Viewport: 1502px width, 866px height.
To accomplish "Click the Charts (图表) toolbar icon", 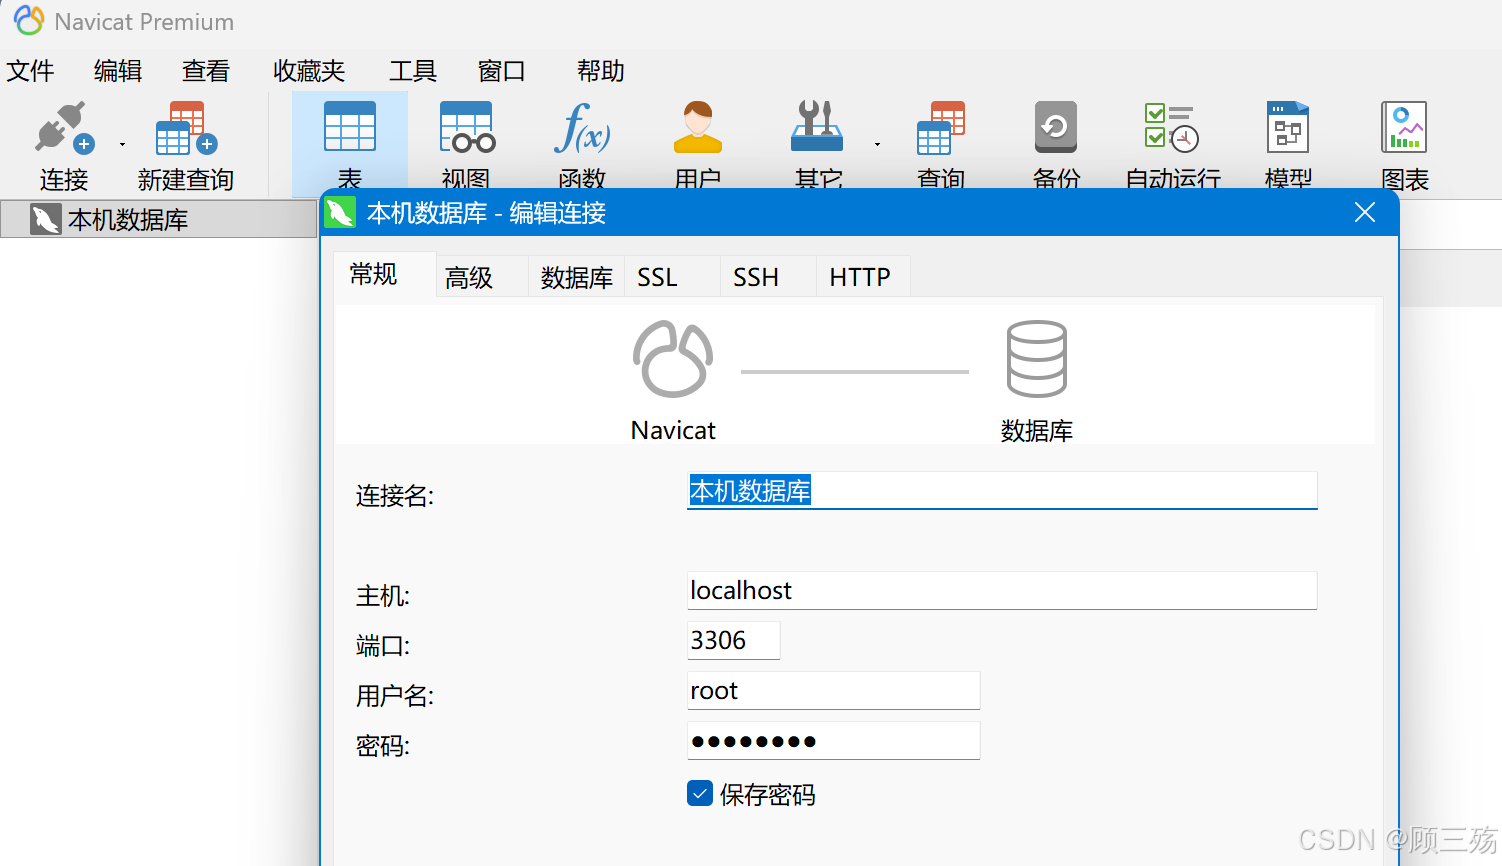I will [1404, 127].
